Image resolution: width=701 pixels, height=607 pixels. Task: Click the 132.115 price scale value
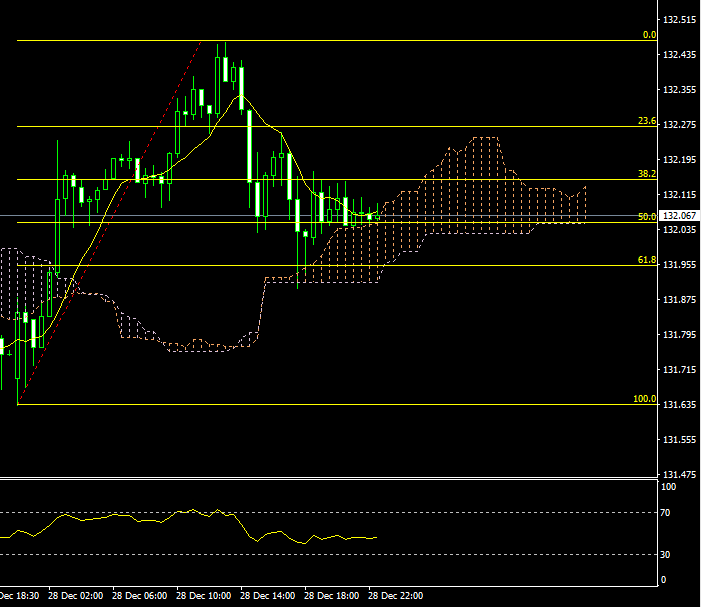pos(680,194)
